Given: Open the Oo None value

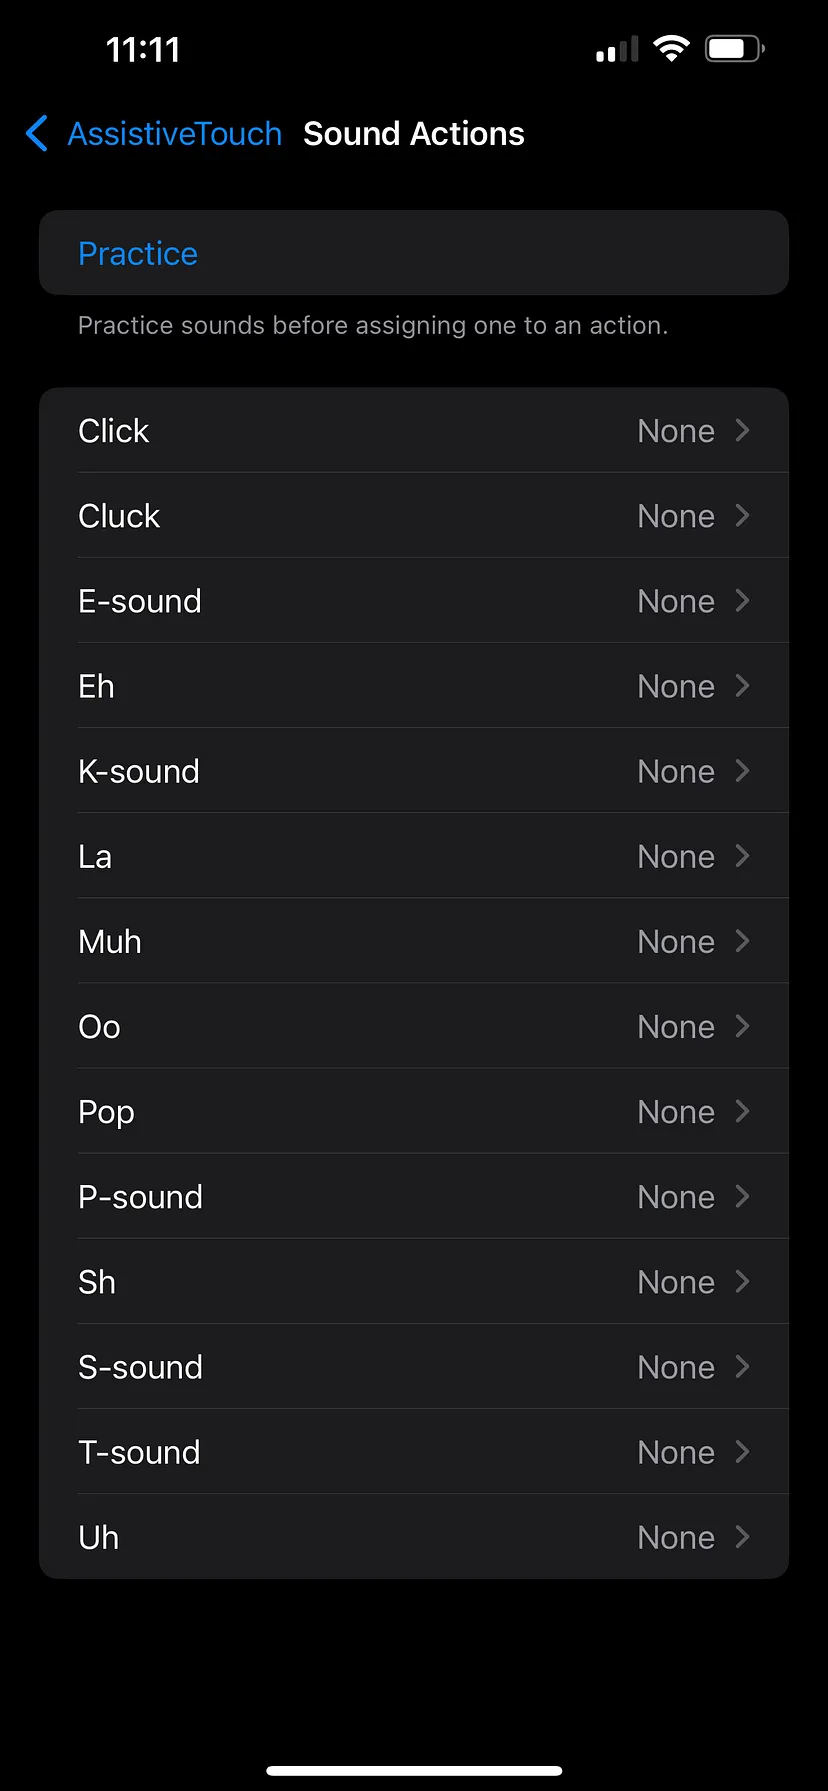Looking at the screenshot, I should (x=676, y=1026).
